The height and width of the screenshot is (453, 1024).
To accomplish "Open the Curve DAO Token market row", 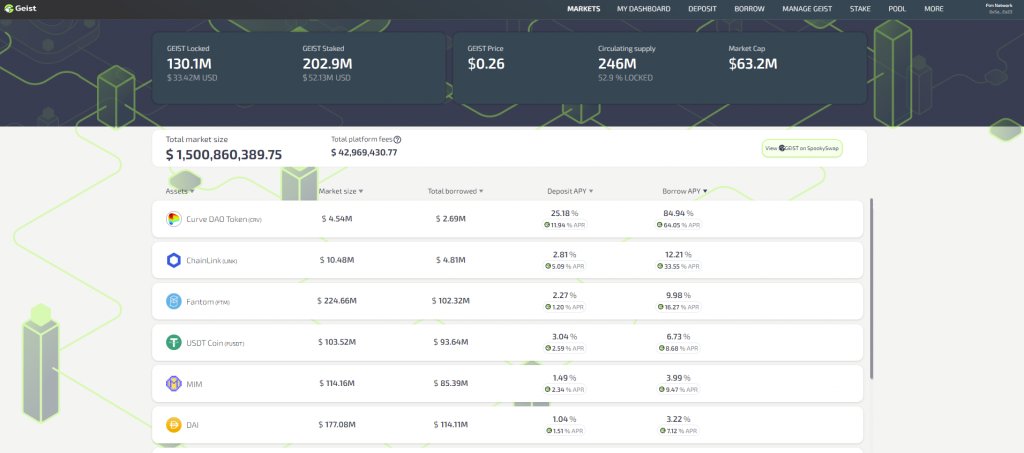I will pyautogui.click(x=507, y=219).
